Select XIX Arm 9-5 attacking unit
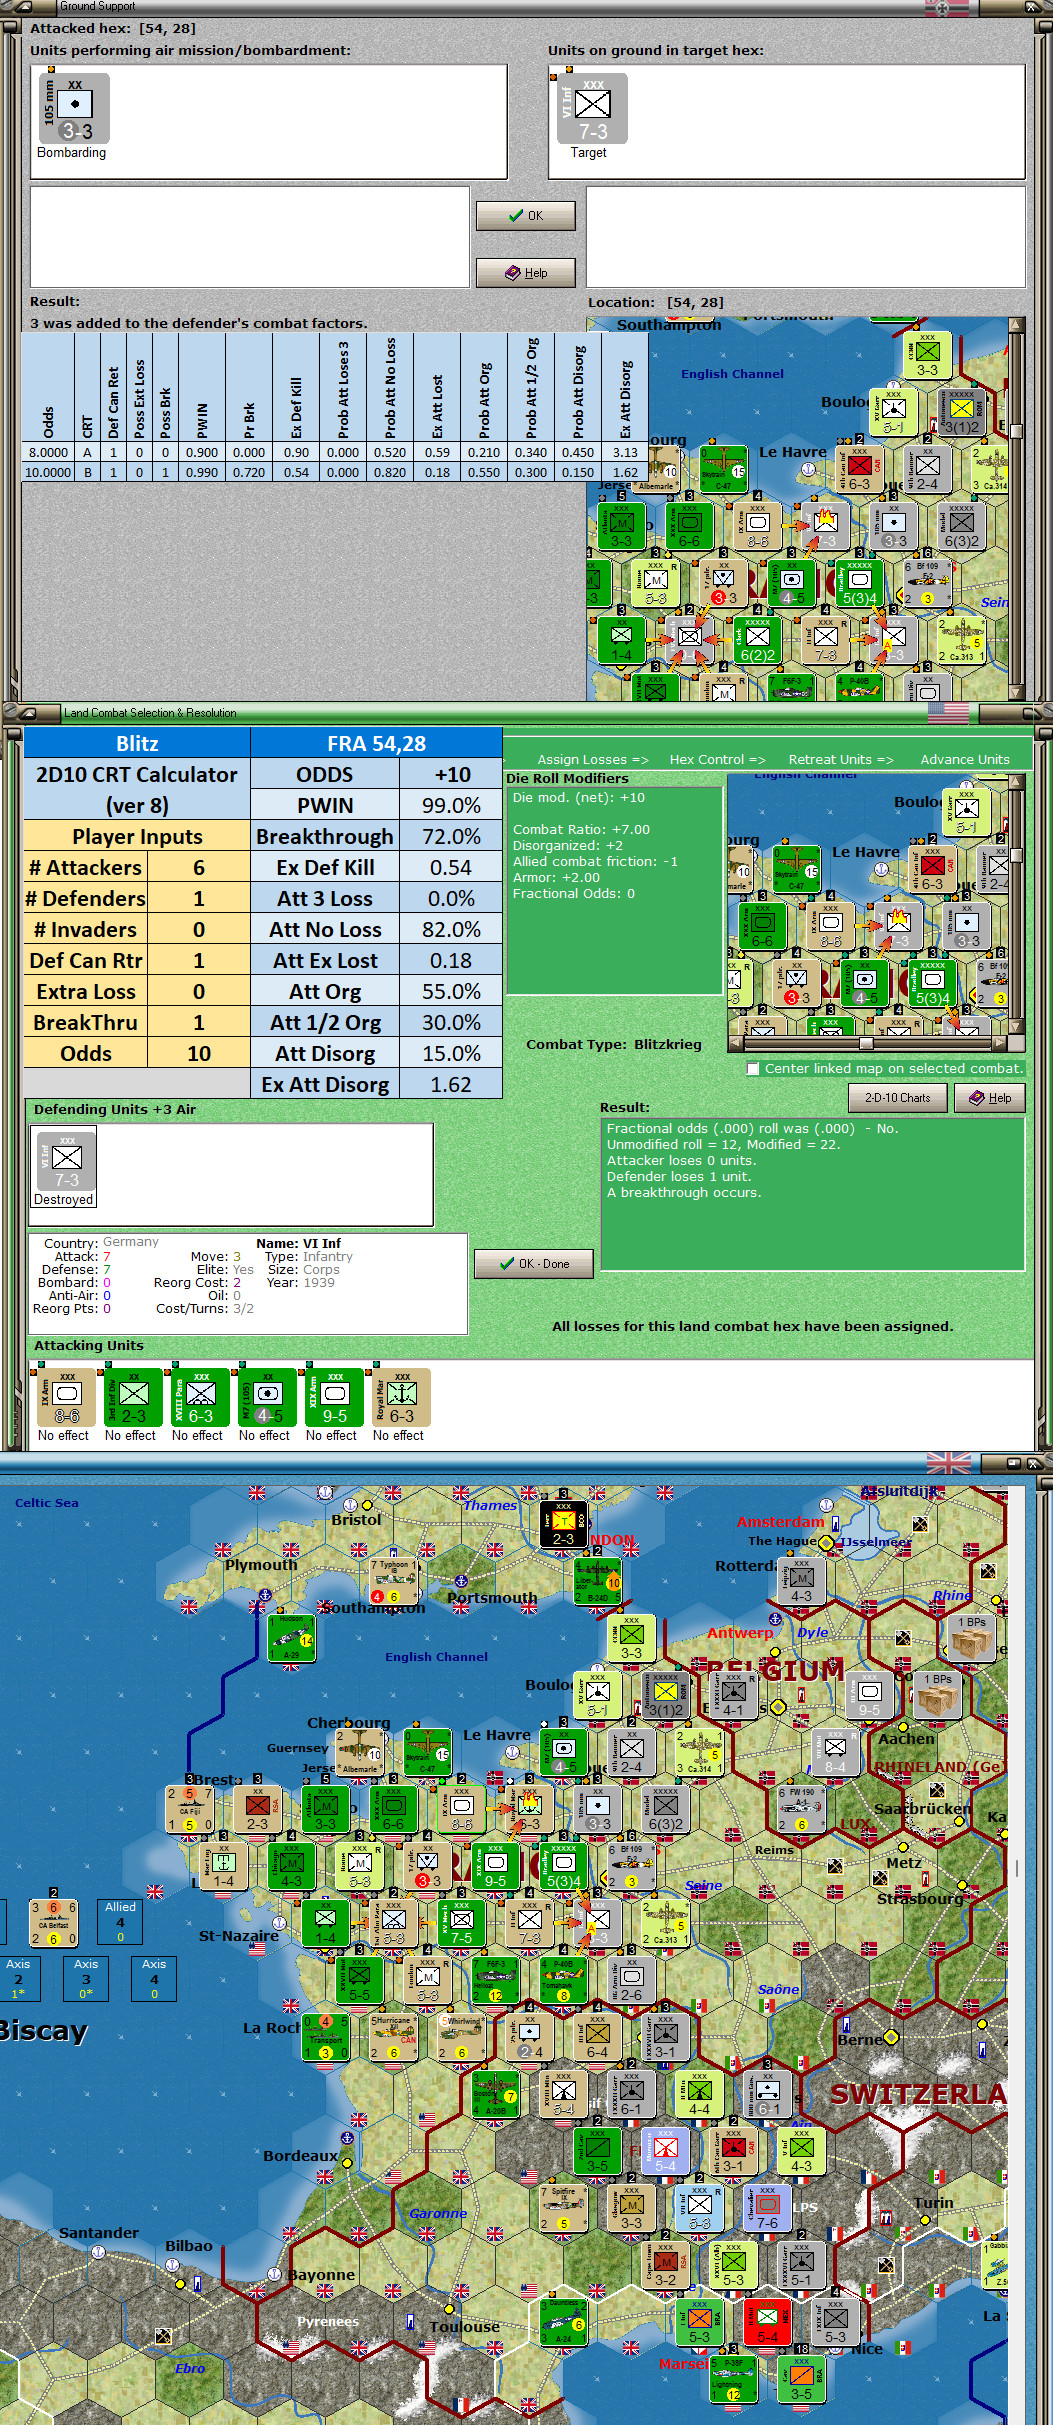The height and width of the screenshot is (2425, 1053). [x=335, y=1397]
